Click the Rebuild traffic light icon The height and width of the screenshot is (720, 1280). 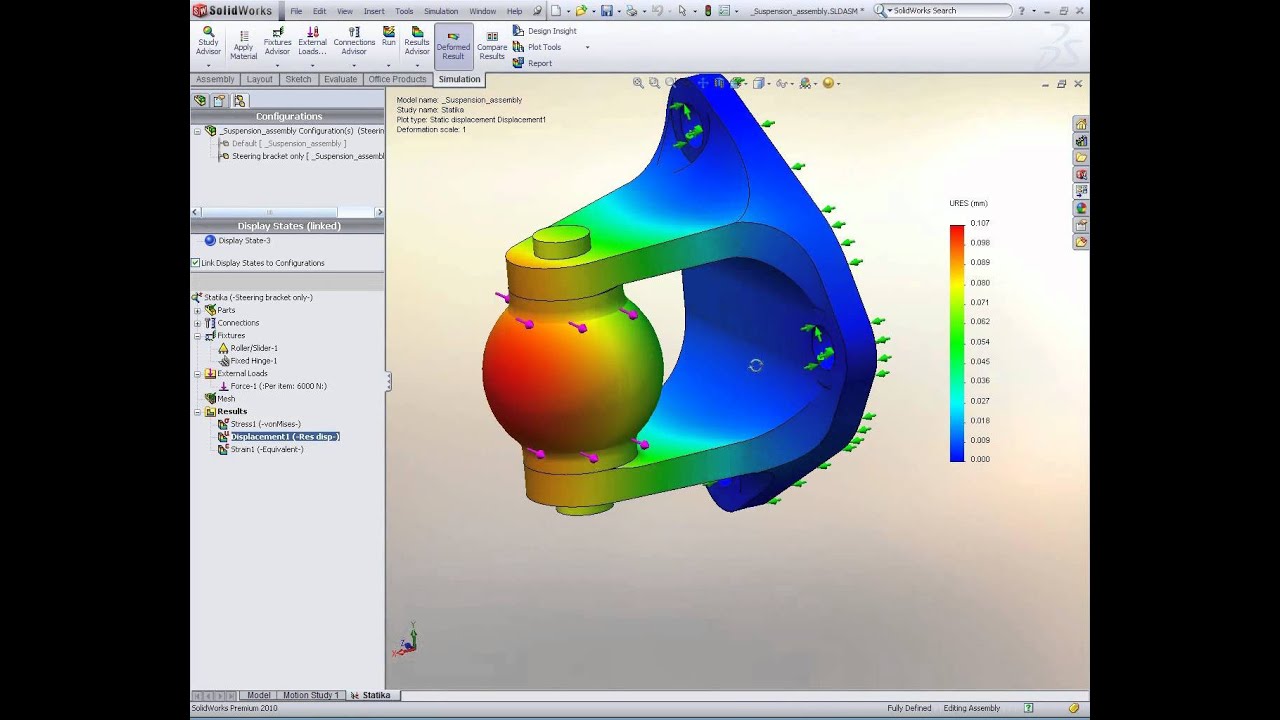(x=708, y=11)
